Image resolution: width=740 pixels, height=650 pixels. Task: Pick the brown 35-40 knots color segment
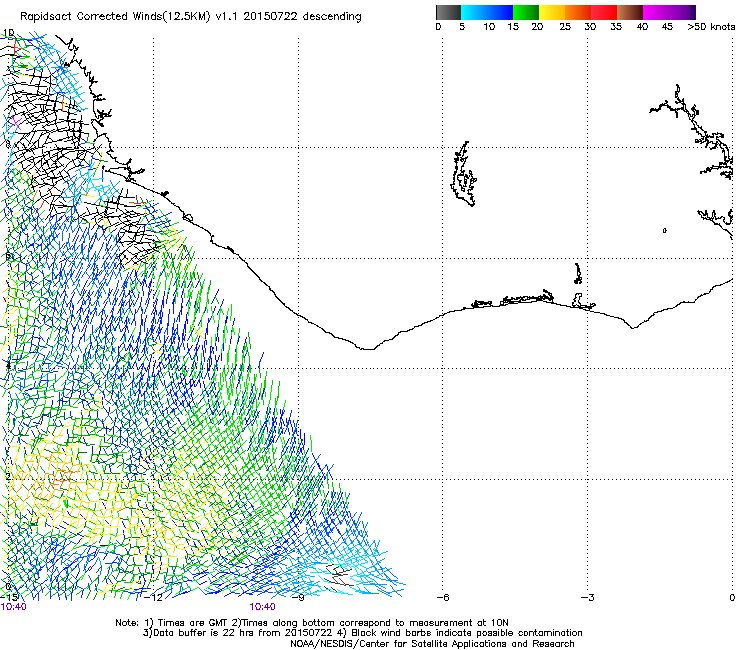tap(630, 12)
